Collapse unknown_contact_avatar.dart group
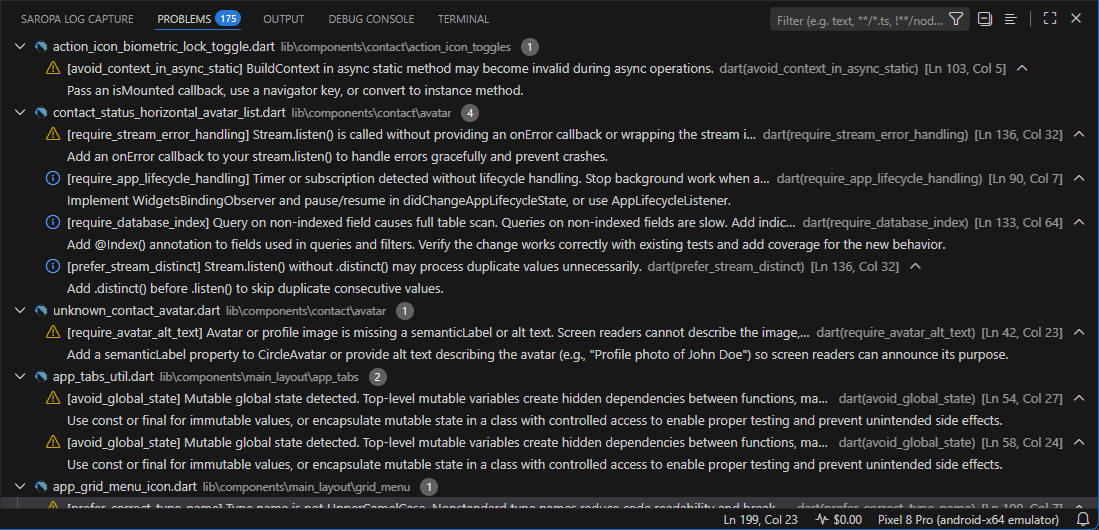 coord(19,311)
